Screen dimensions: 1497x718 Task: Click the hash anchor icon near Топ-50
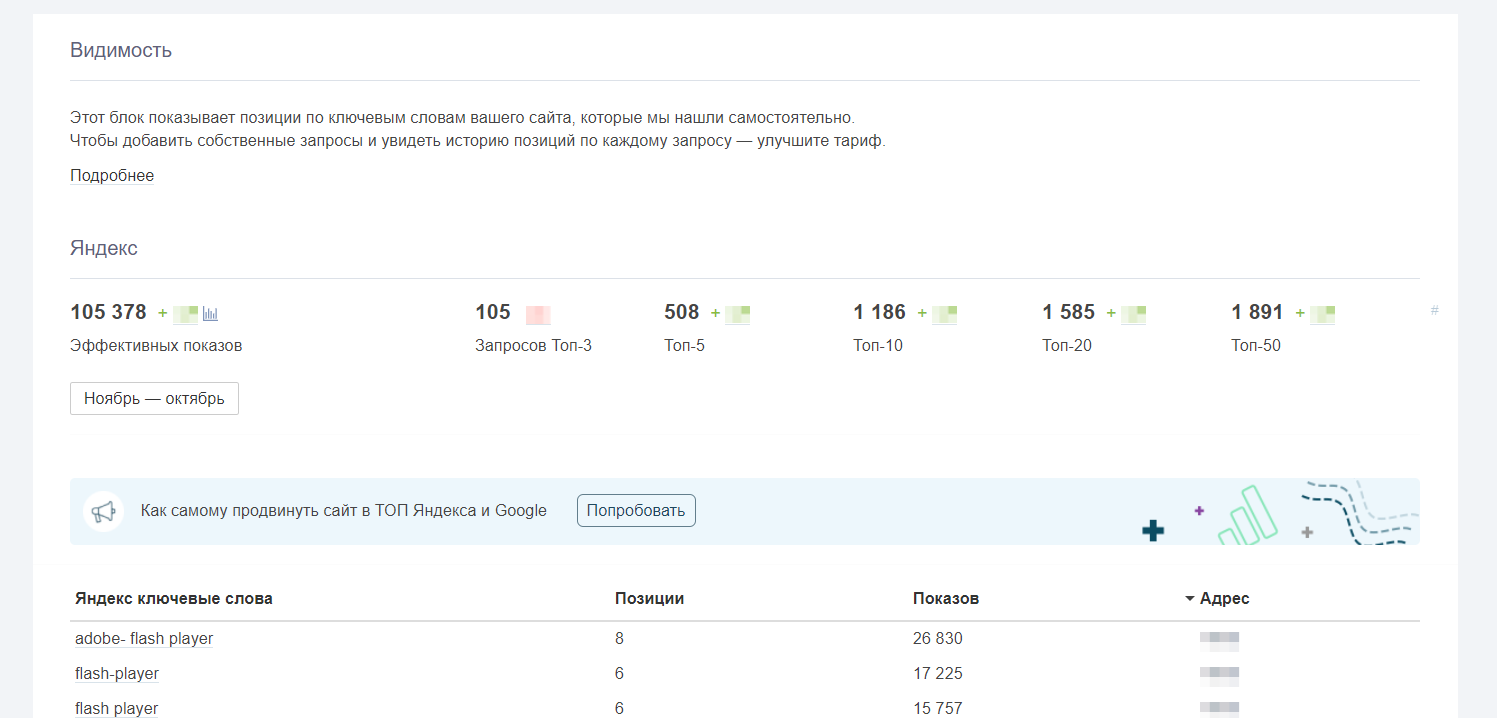pos(1434,311)
